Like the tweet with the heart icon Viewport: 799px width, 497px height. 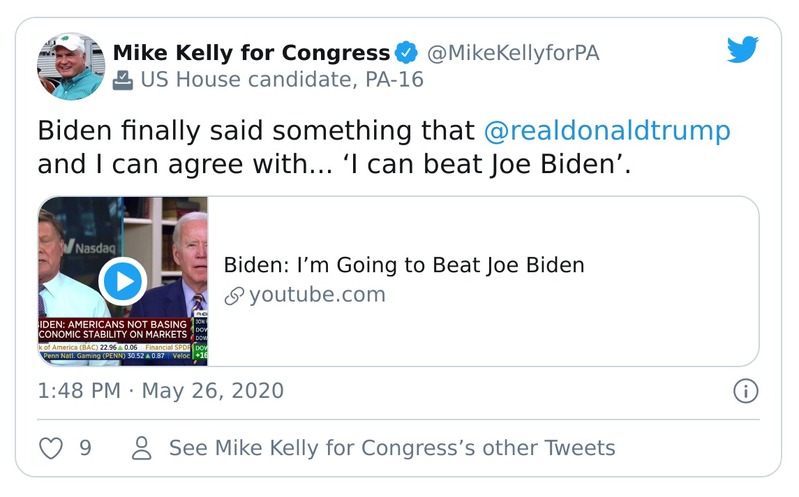50,448
